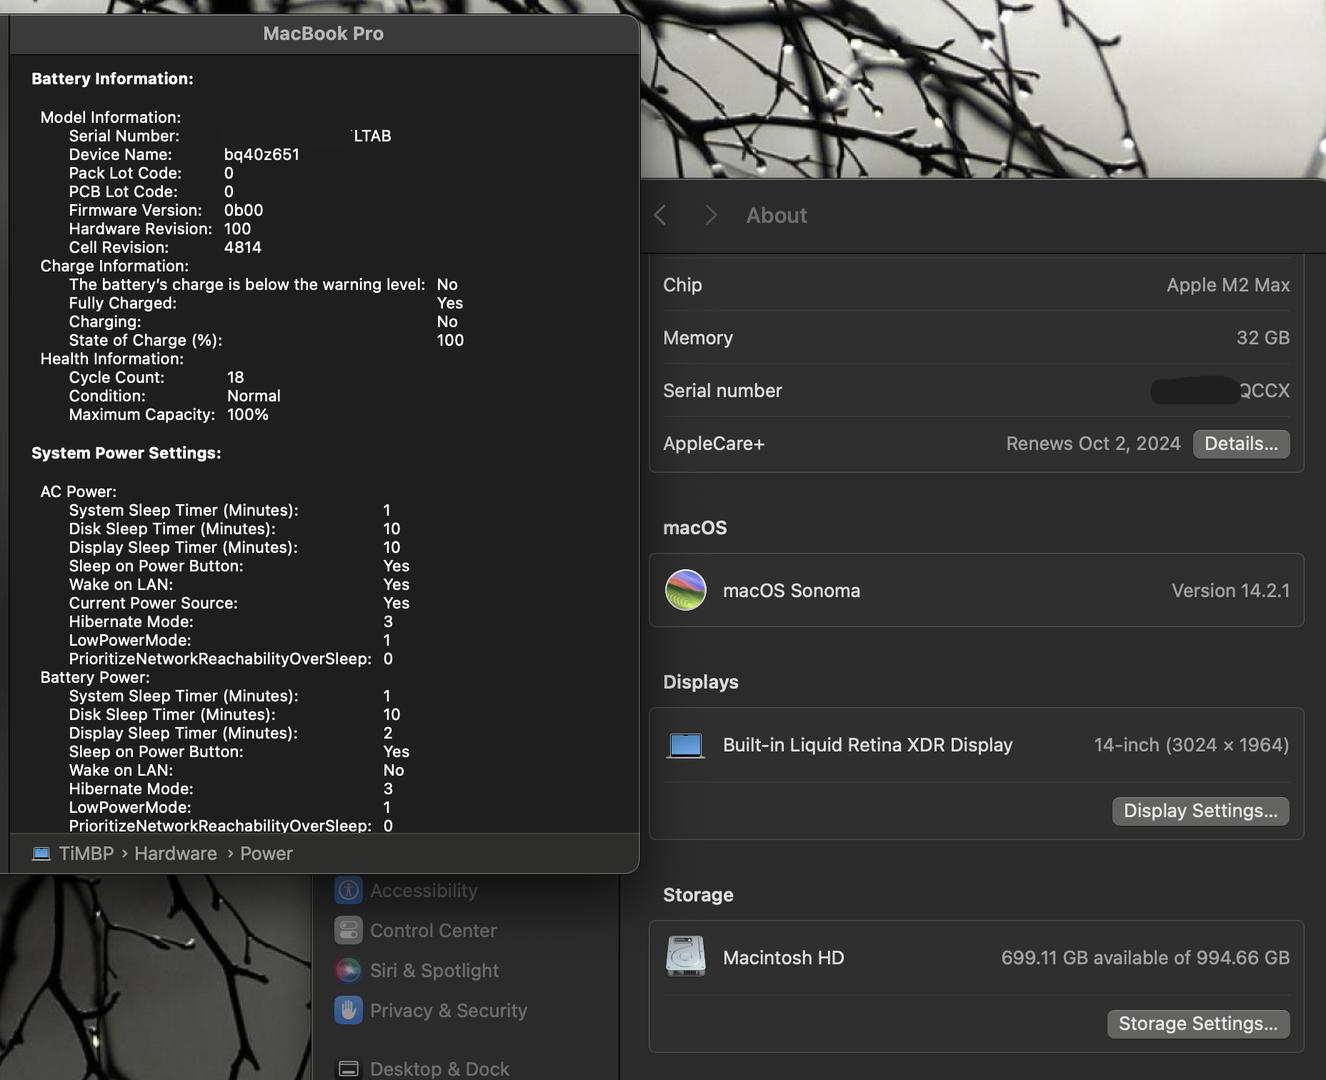Click the Displays section heading

pos(700,682)
